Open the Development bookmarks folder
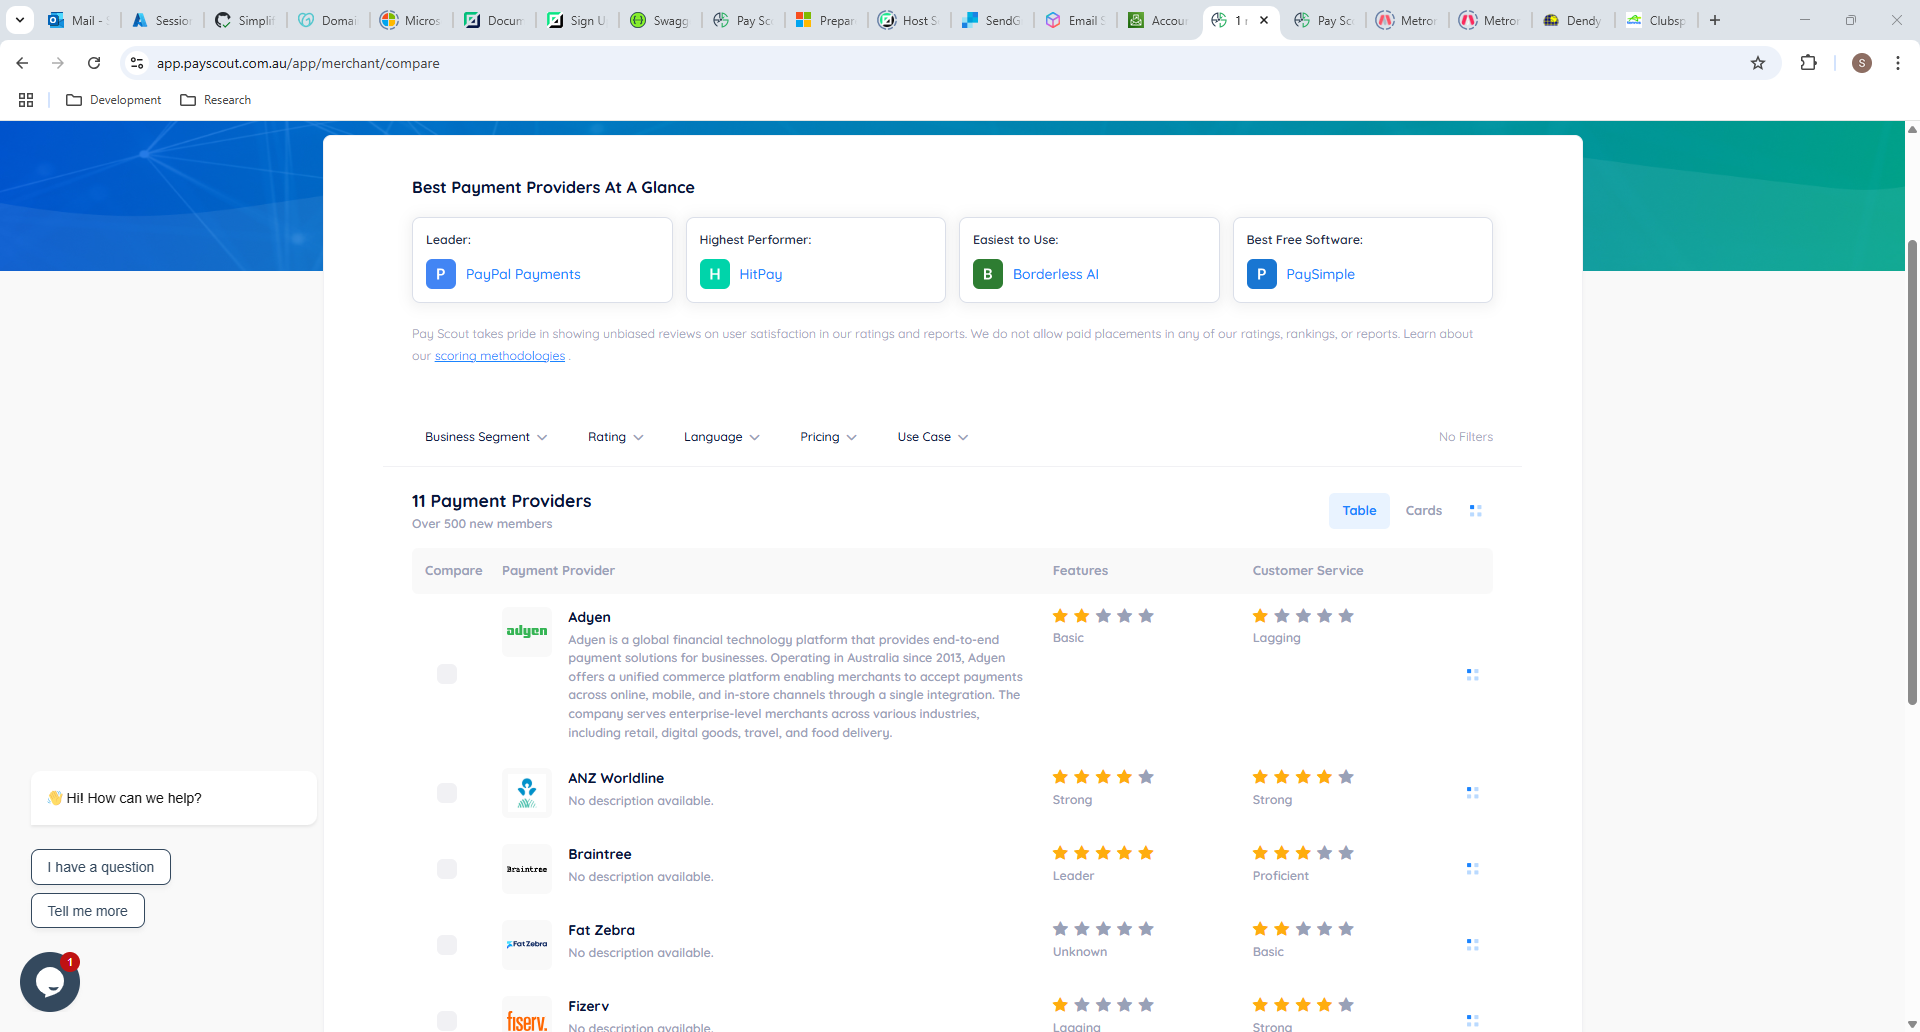The image size is (1920, 1032). click(x=113, y=100)
